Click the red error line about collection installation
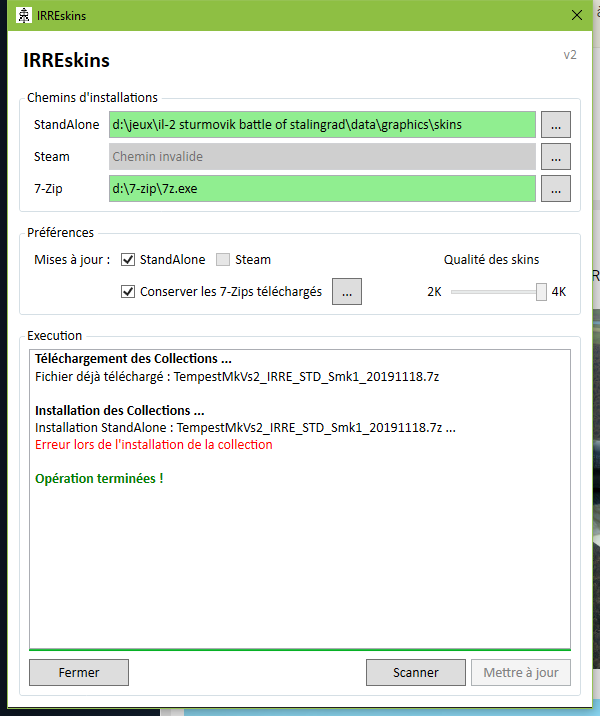The width and height of the screenshot is (600, 716). [x=154, y=445]
